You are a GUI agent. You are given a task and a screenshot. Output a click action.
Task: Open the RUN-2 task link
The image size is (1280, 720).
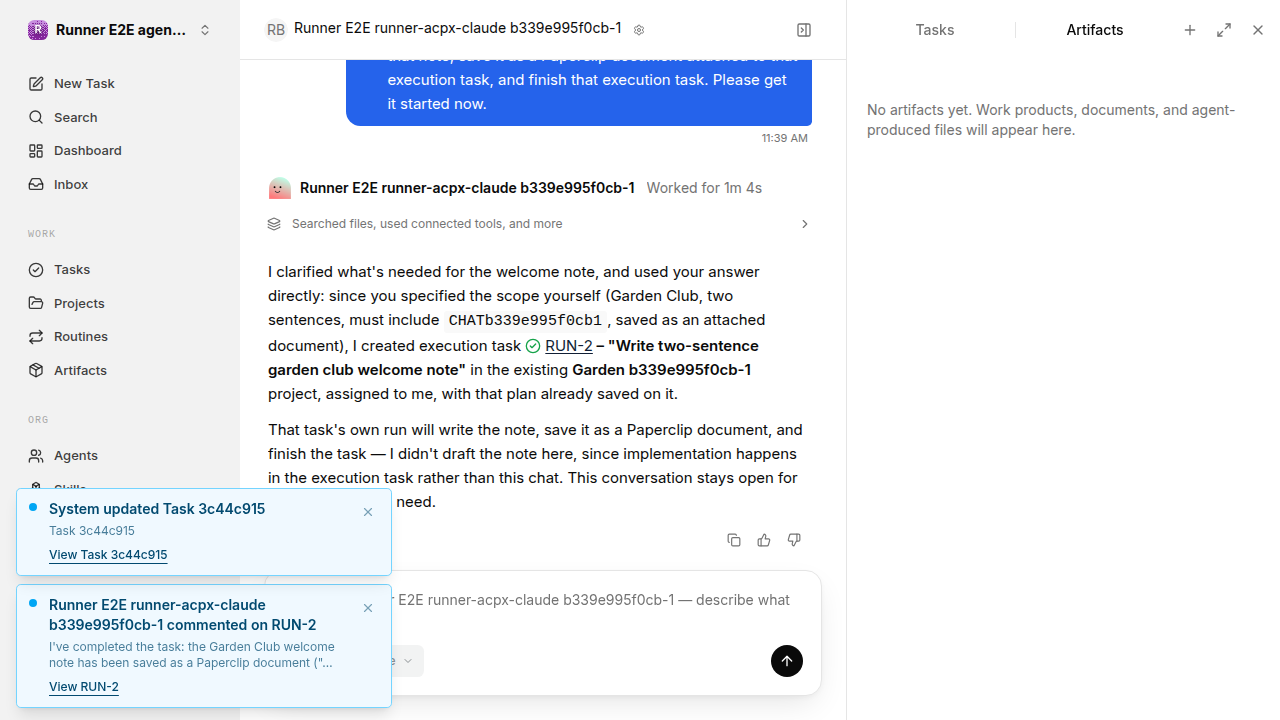pyautogui.click(x=569, y=346)
